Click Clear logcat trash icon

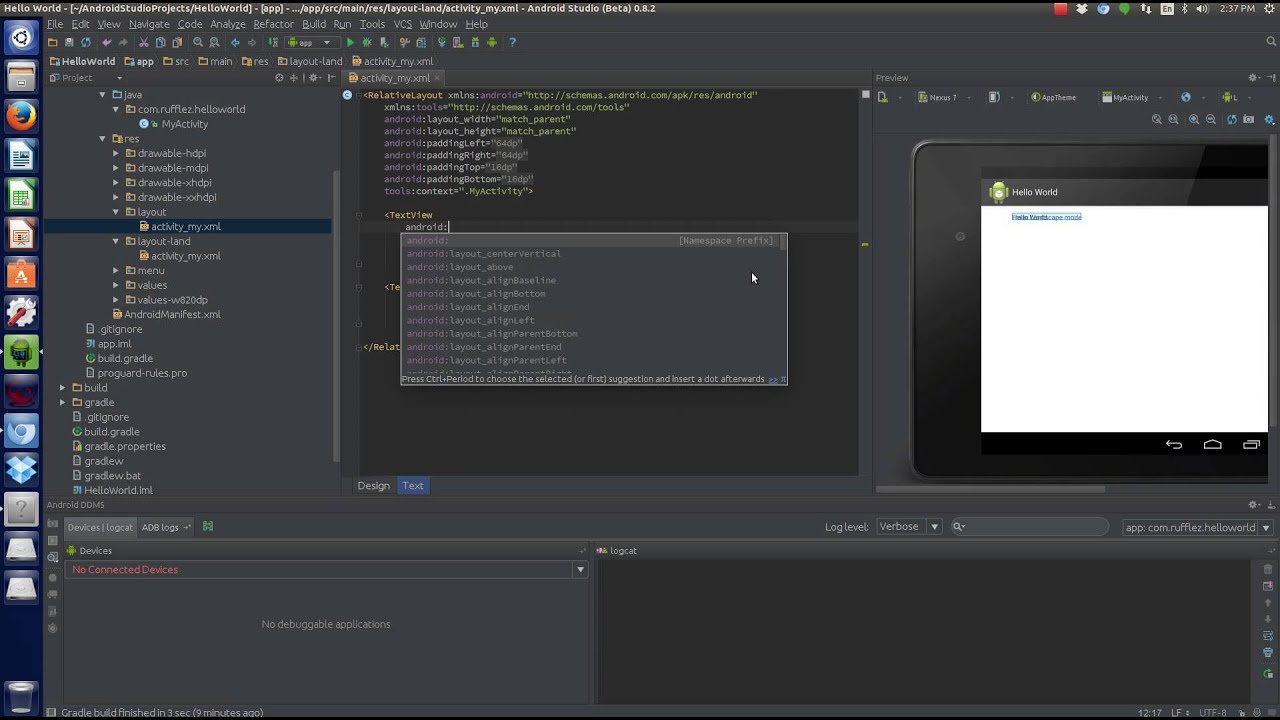coord(1268,569)
